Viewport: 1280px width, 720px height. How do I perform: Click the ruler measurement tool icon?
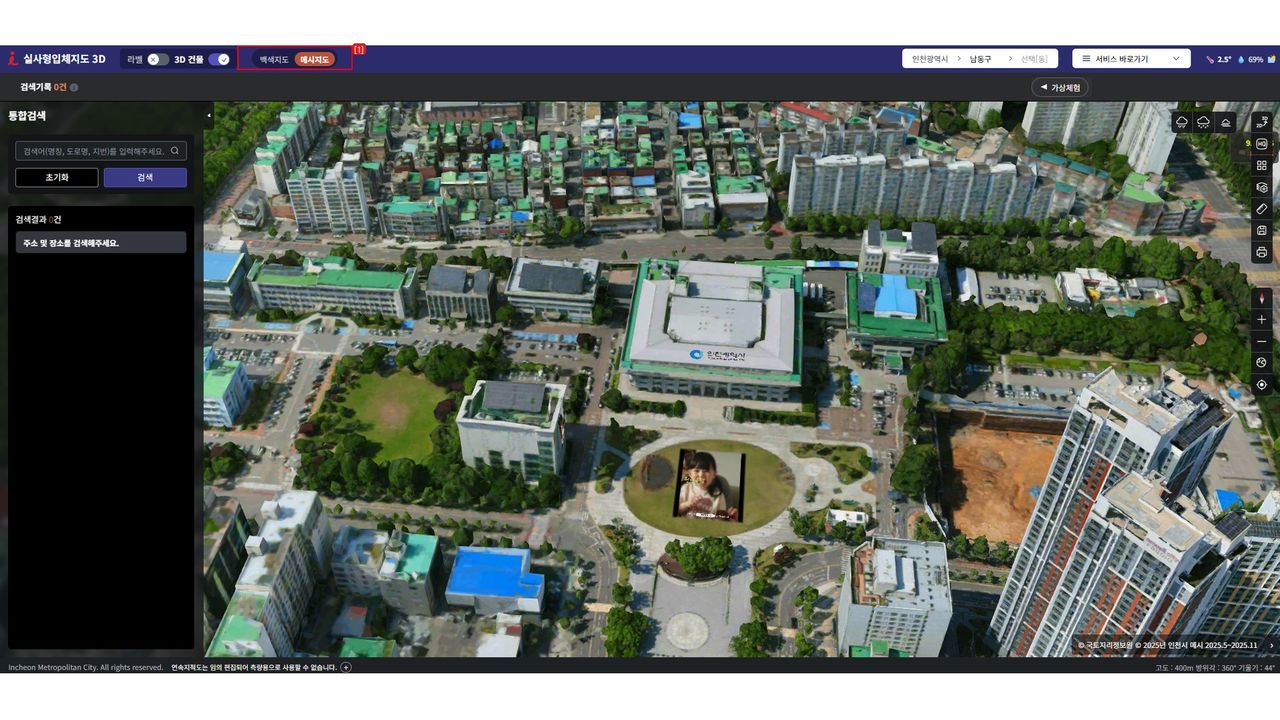point(1261,209)
